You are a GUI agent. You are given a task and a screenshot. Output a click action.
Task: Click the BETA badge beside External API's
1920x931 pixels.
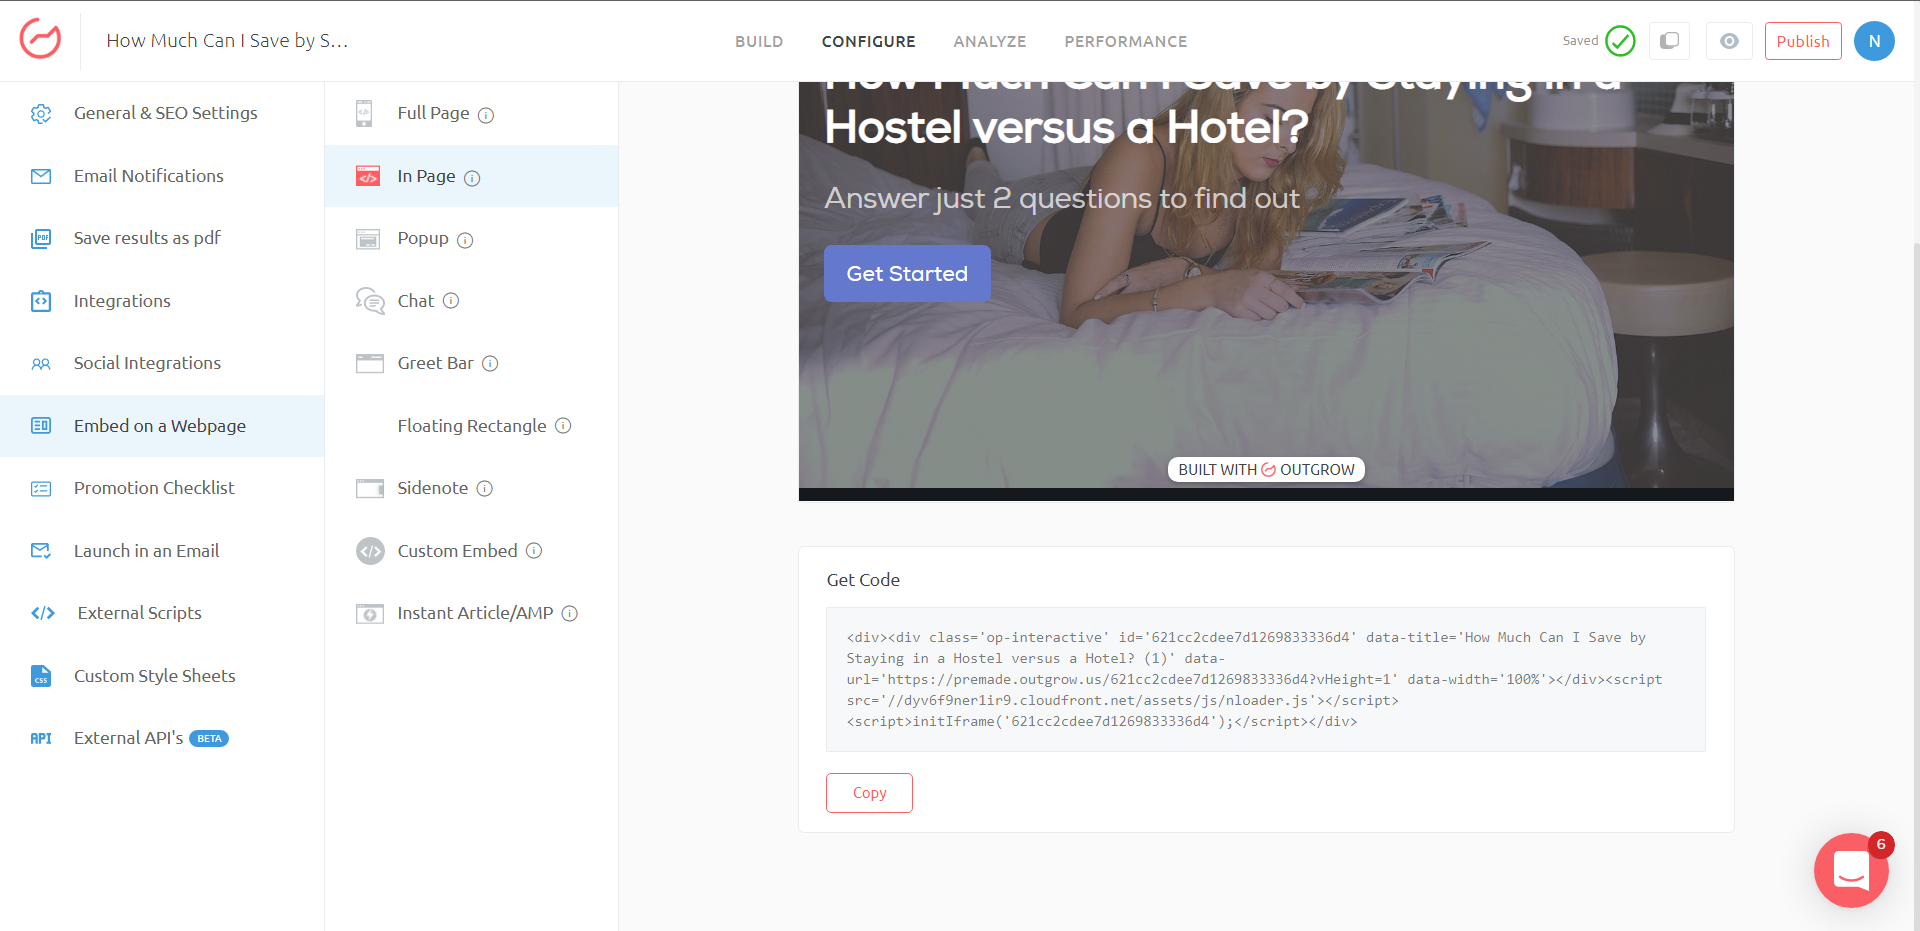pos(209,739)
